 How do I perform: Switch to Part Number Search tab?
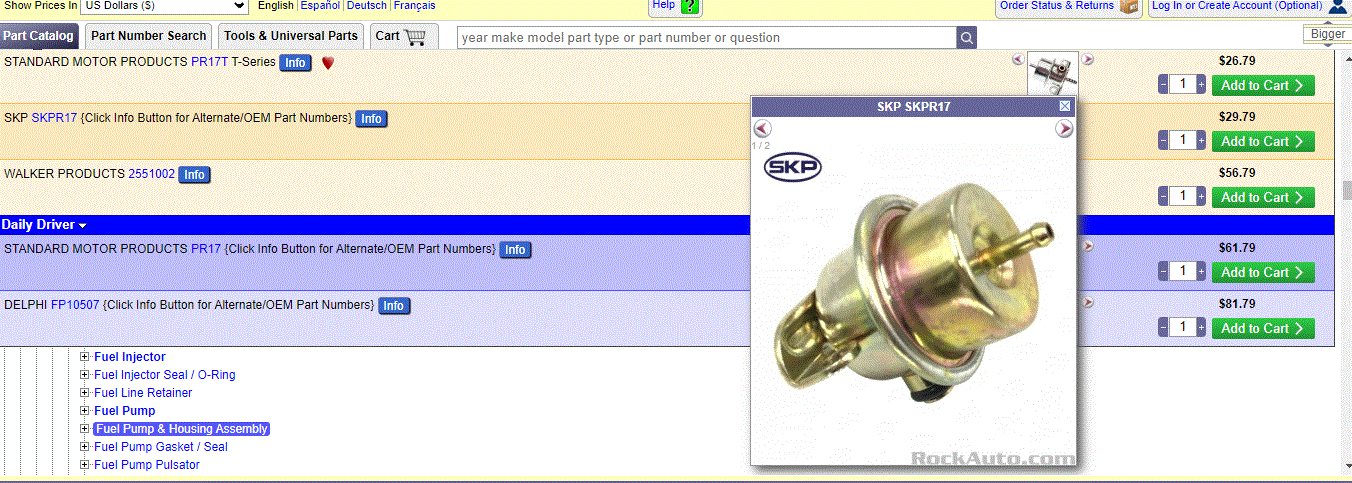149,36
